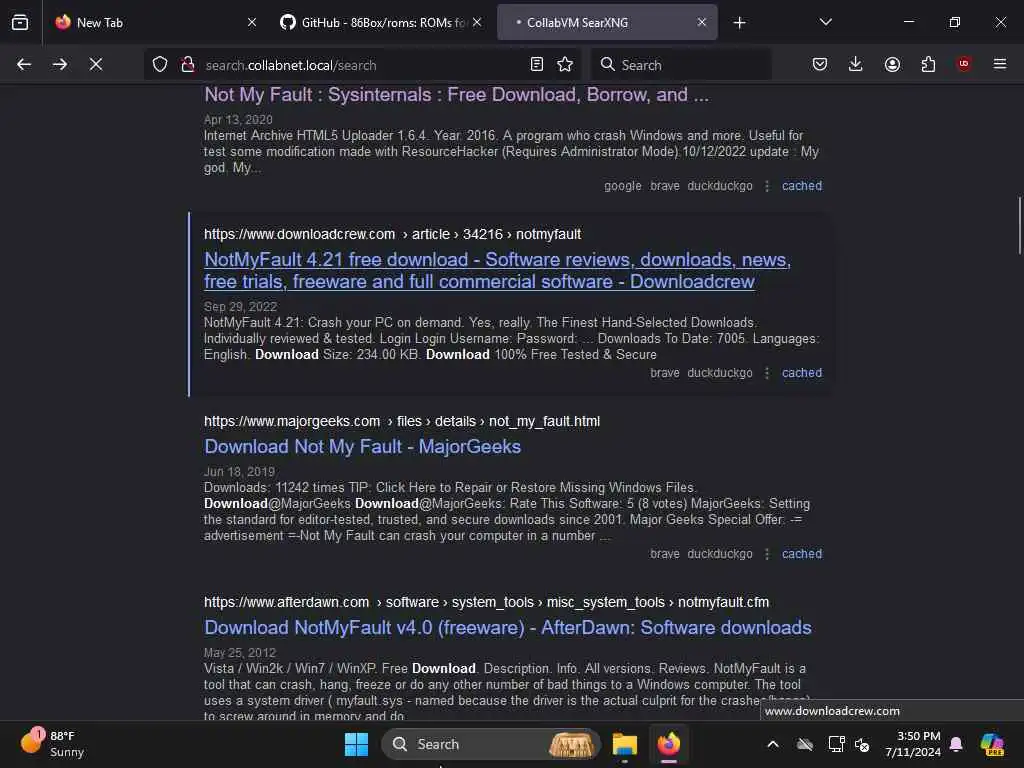1024x768 pixels.
Task: Open cached version of MajorGeeks result
Action: 802,554
